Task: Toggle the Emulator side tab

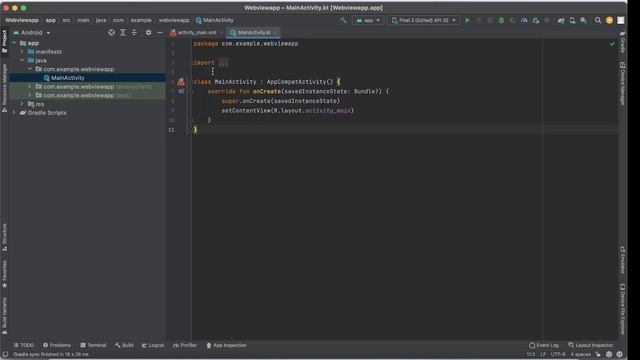Action: click(622, 260)
